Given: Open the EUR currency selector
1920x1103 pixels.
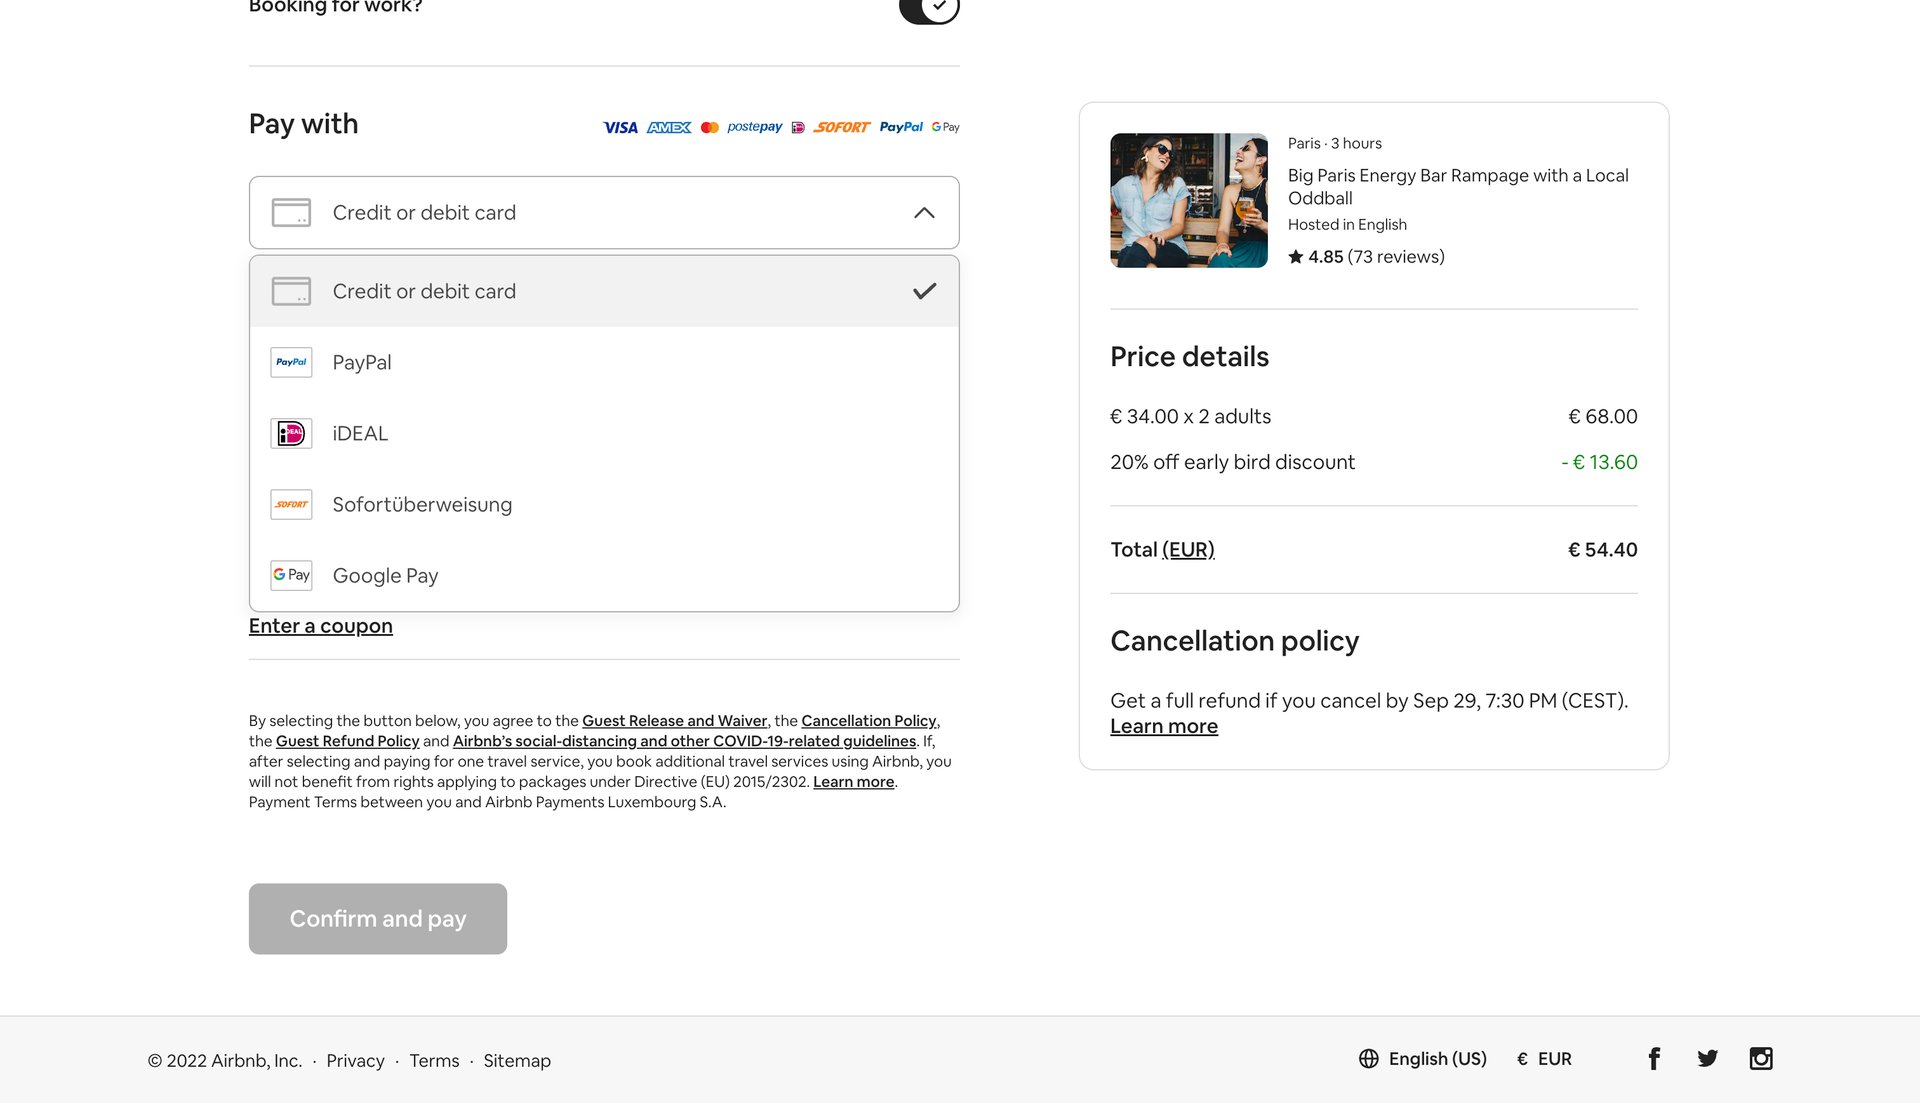Looking at the screenshot, I should [x=1546, y=1058].
